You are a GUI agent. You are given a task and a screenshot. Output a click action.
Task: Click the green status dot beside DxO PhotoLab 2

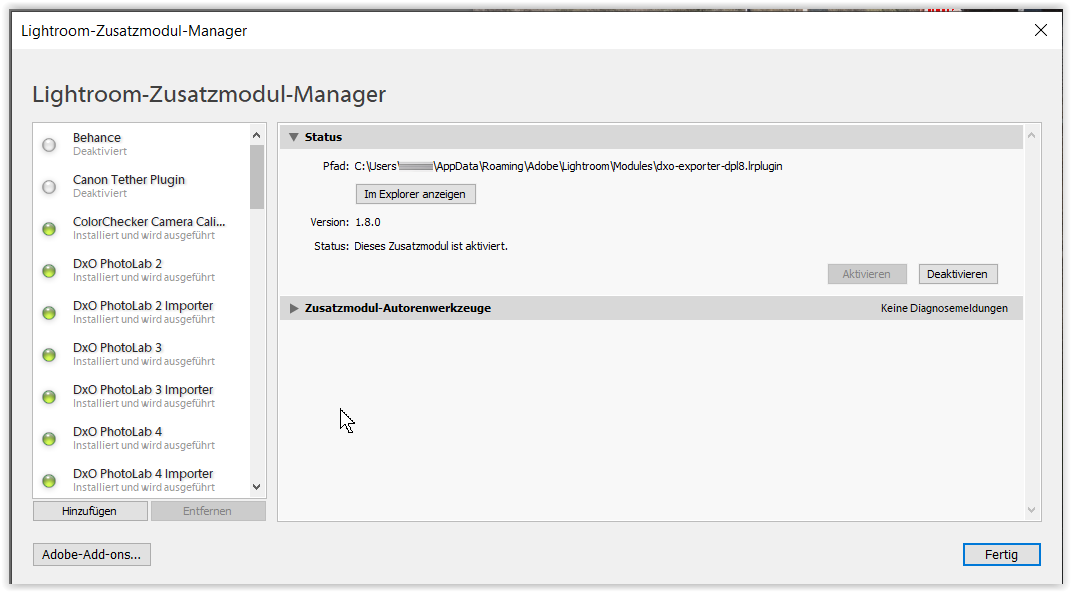pyautogui.click(x=49, y=271)
